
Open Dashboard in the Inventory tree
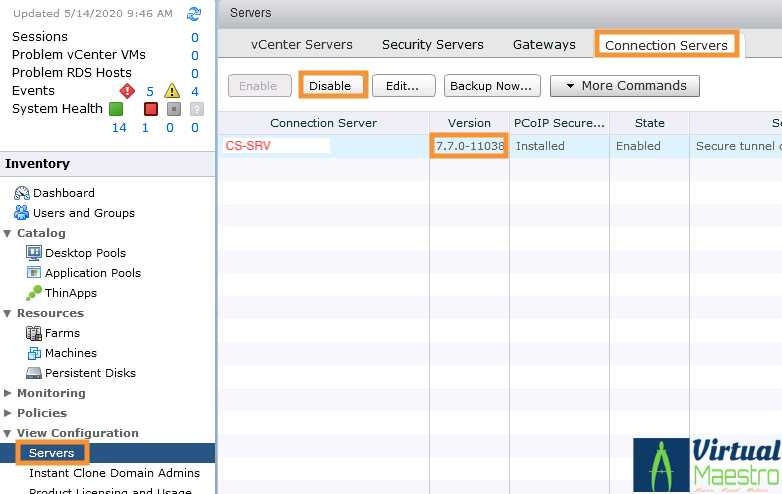(x=63, y=193)
